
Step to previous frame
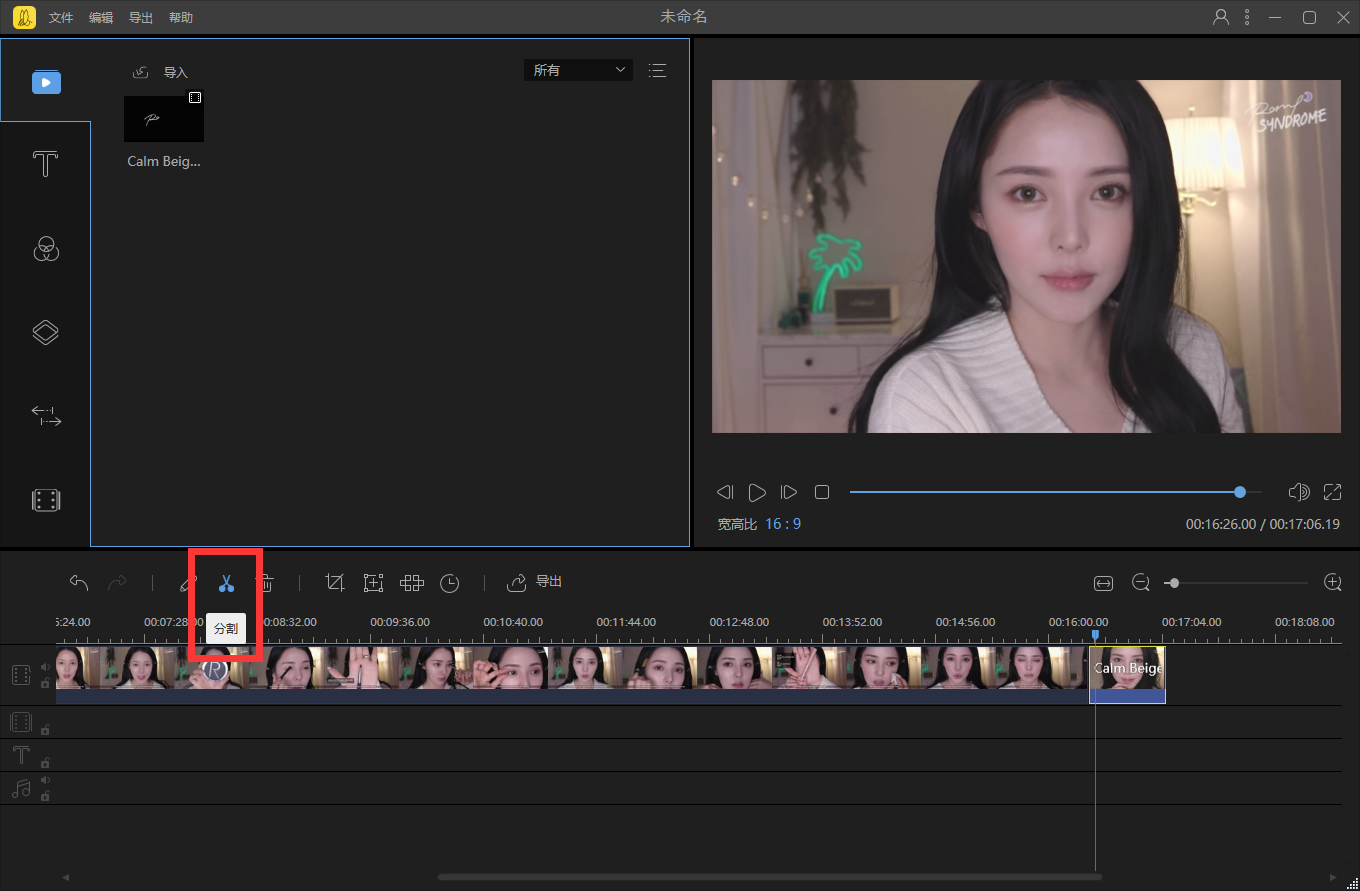coord(725,492)
